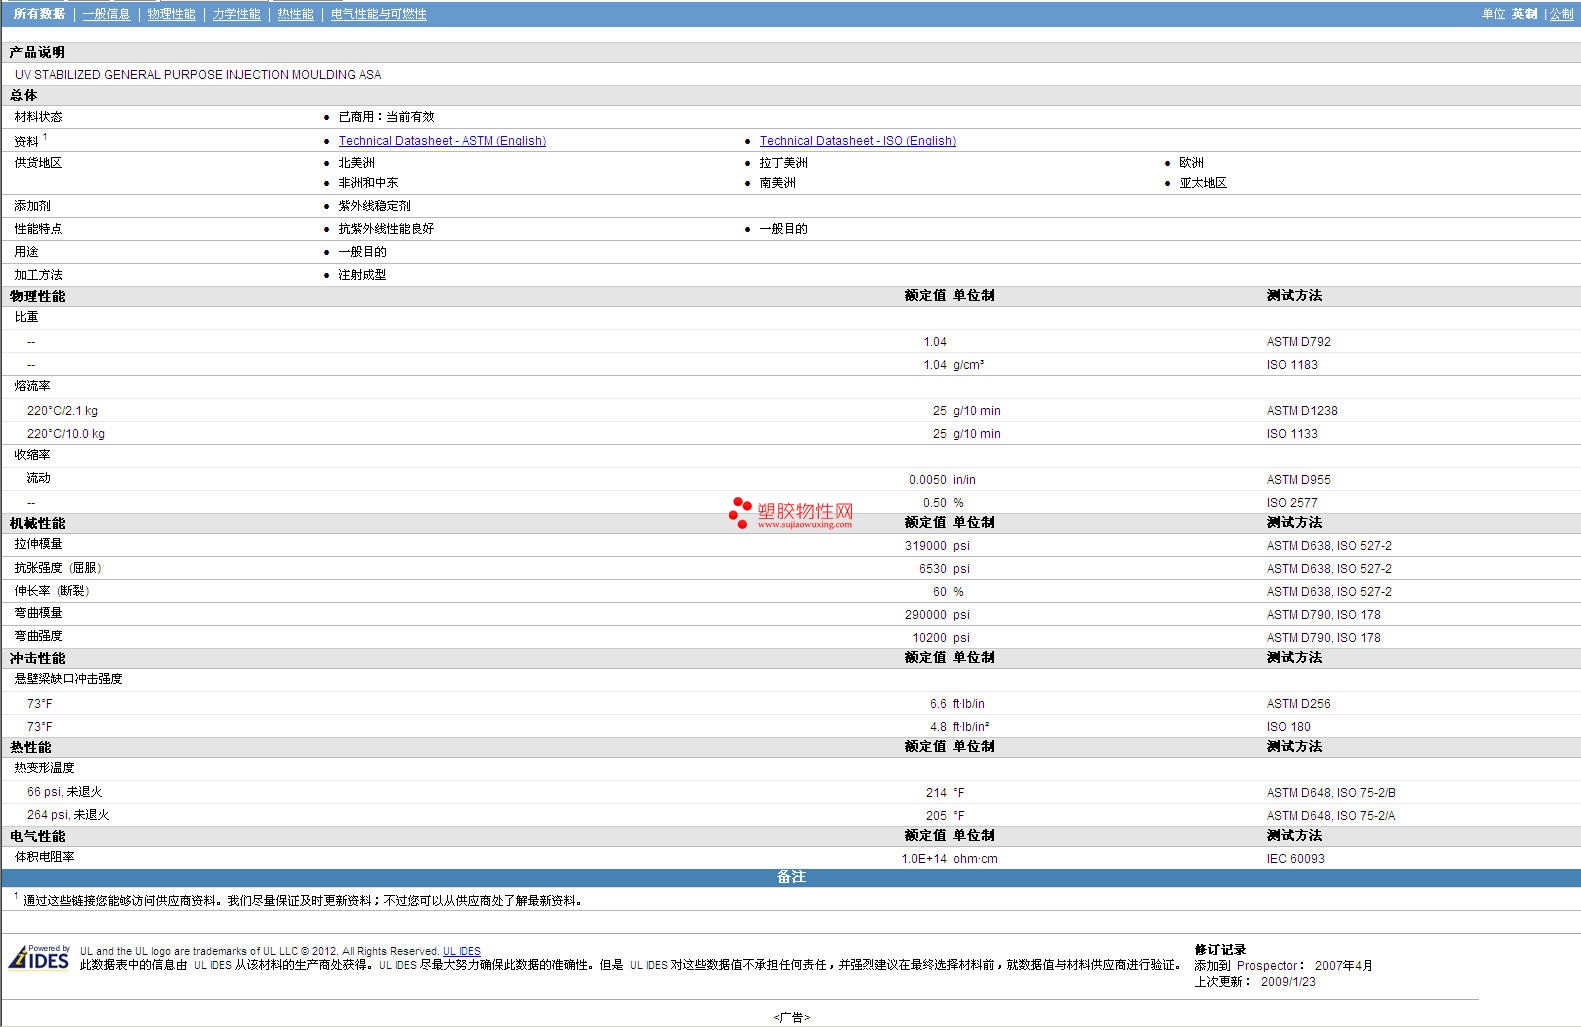Open the 热性能 tab
The height and width of the screenshot is (1027, 1581).
pyautogui.click(x=295, y=14)
